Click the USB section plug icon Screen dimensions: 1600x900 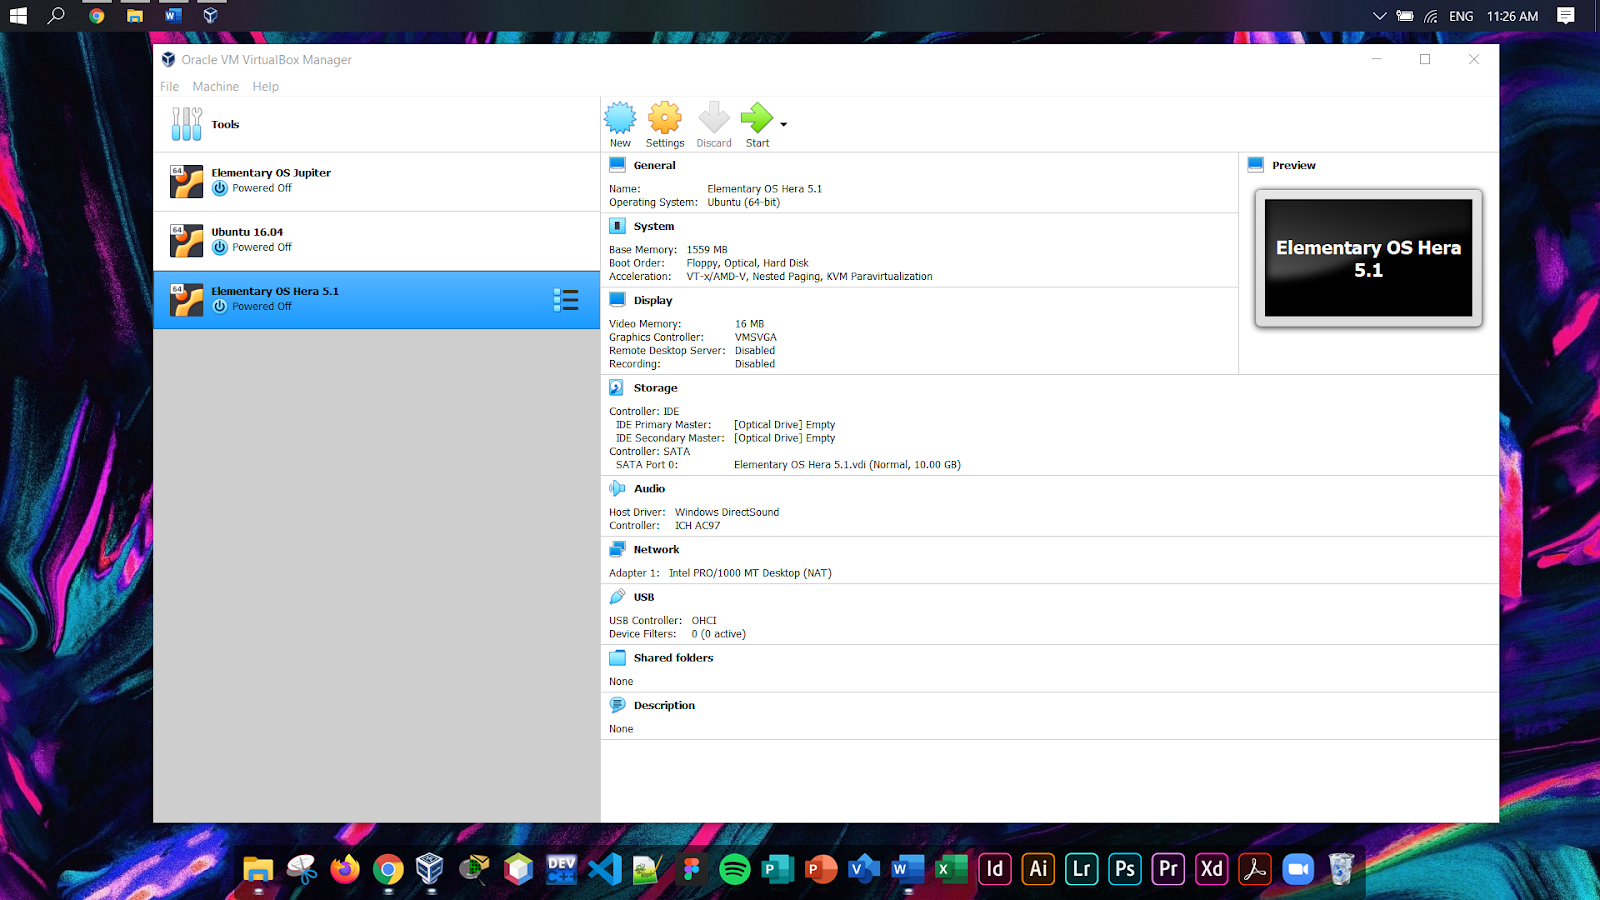click(617, 597)
